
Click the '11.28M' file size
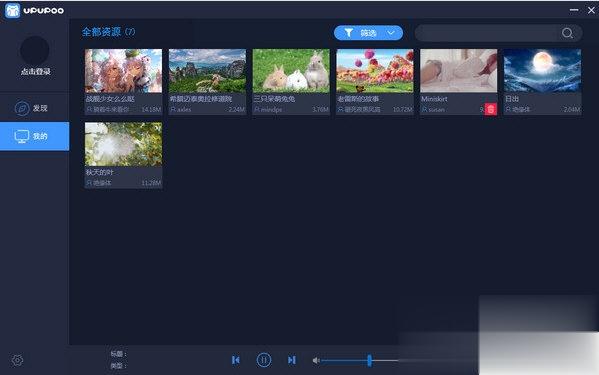click(x=151, y=183)
